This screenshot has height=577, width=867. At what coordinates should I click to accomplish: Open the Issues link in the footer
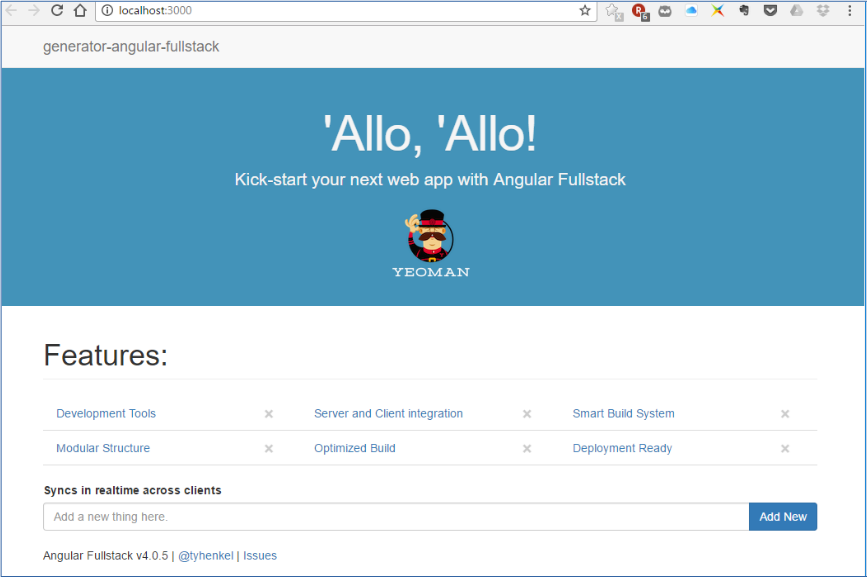[x=260, y=555]
